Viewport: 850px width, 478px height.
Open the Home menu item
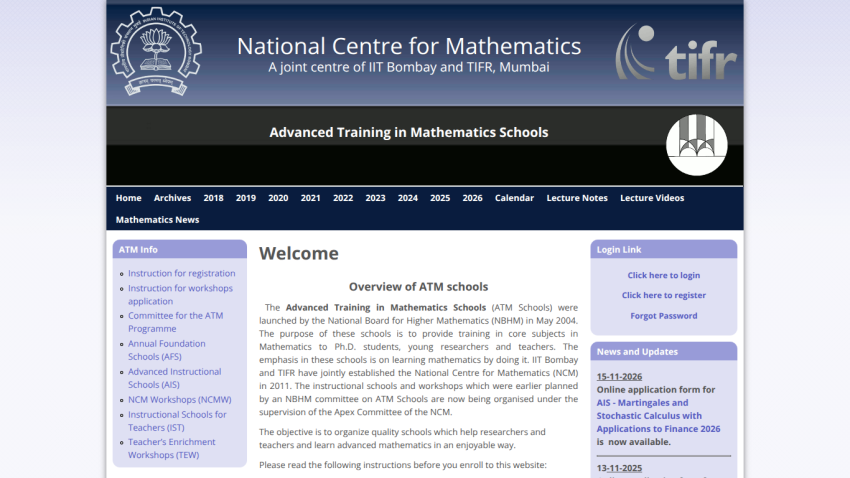tap(128, 198)
